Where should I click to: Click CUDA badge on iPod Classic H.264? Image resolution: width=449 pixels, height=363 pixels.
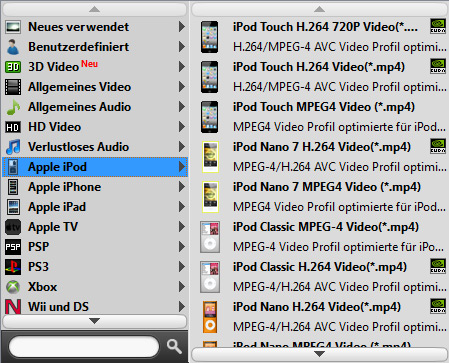(438, 266)
